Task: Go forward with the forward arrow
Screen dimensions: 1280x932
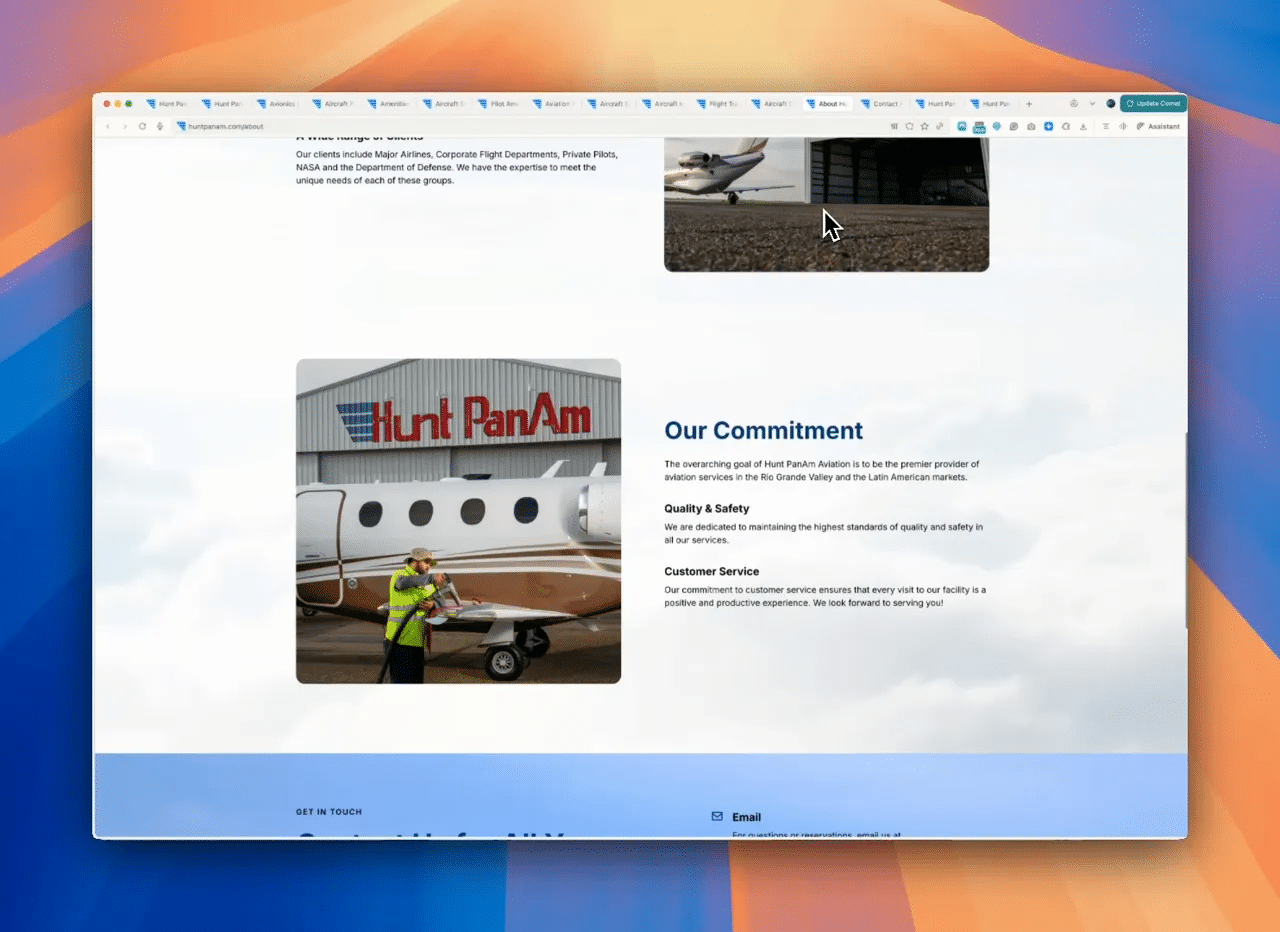Action: click(124, 126)
